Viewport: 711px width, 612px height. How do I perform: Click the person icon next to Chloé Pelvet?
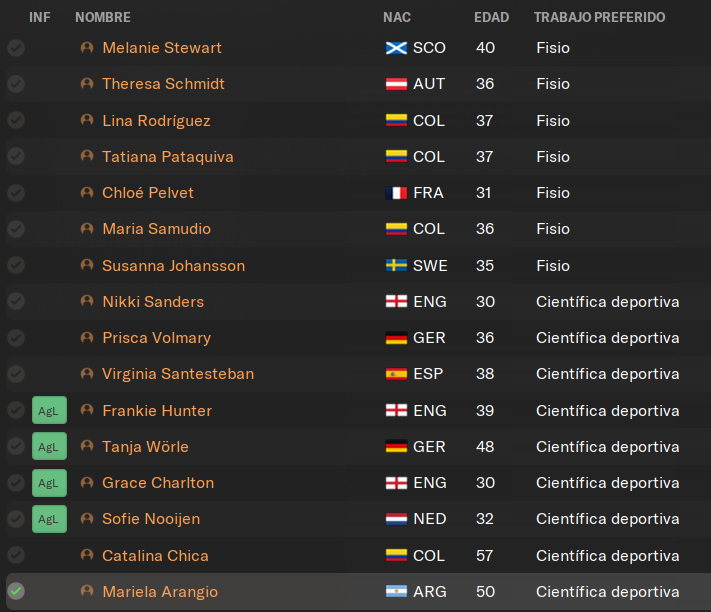tap(87, 193)
